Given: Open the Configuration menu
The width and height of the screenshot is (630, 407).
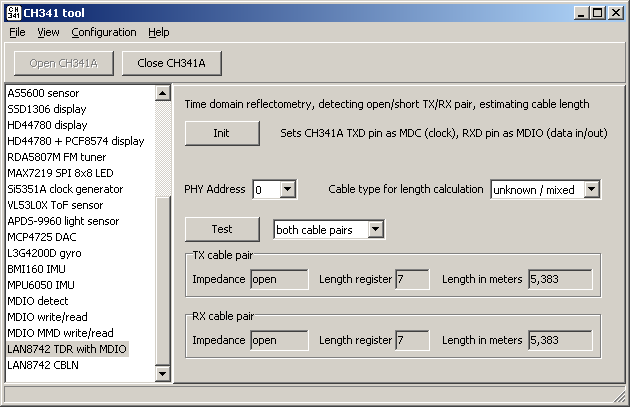Looking at the screenshot, I should pyautogui.click(x=104, y=32).
